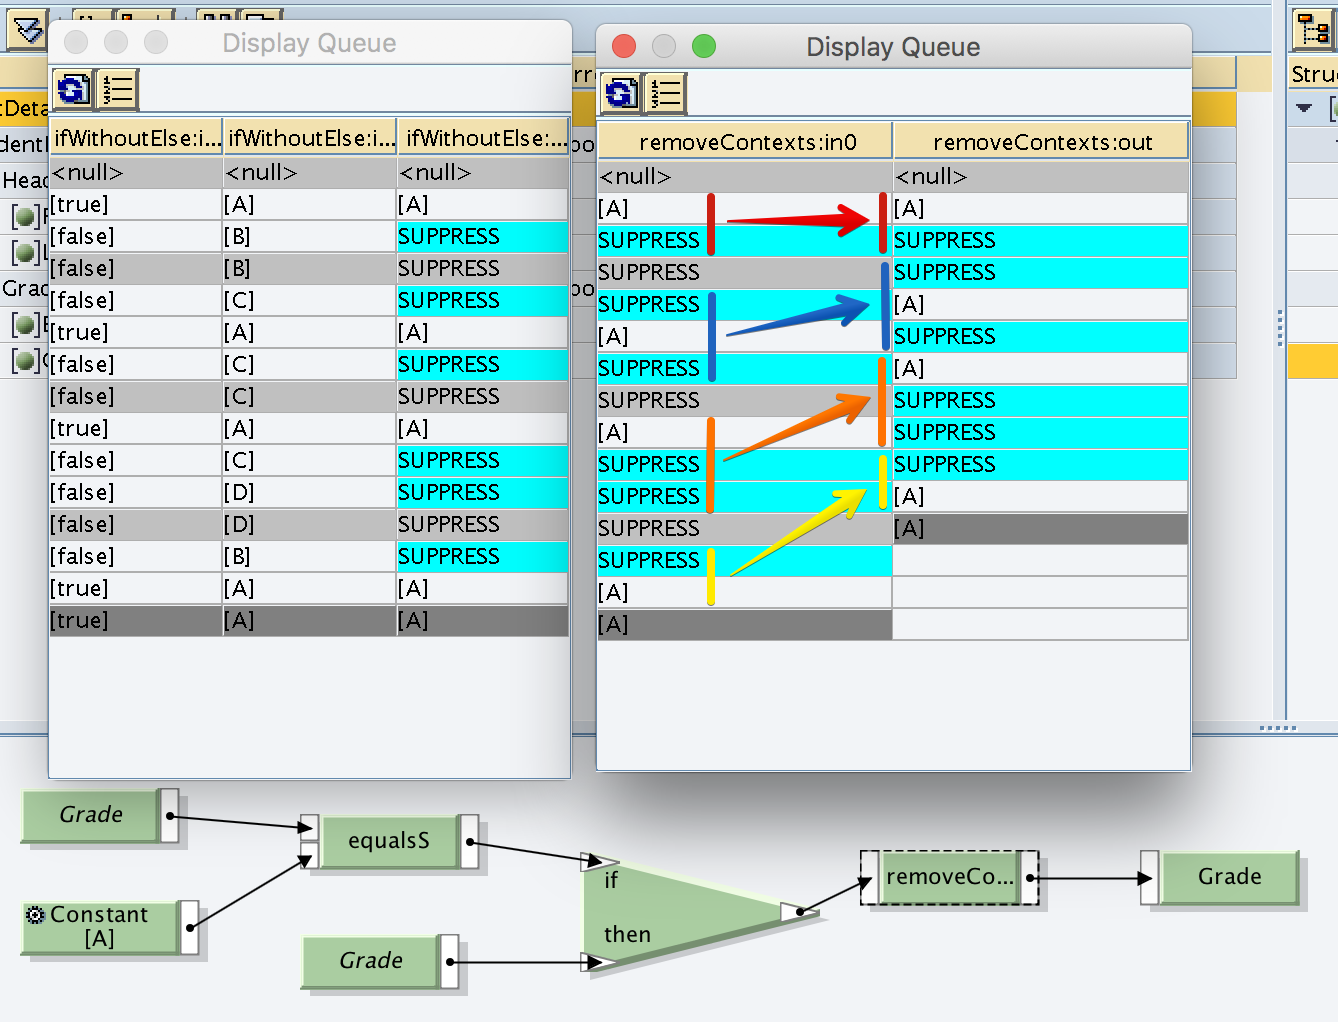Screen dimensions: 1338x1022
Task: Click the [C] cell in the gray row
Action: click(x=310, y=397)
